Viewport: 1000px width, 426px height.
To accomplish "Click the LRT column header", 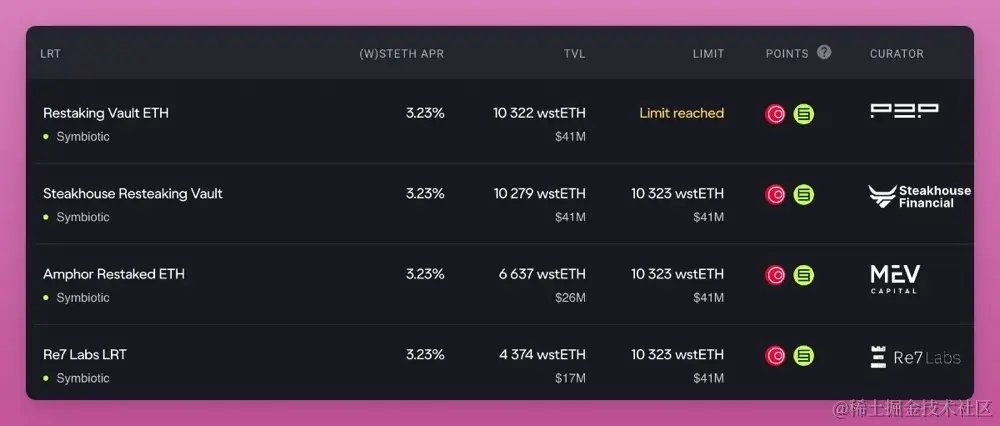I will [x=50, y=53].
